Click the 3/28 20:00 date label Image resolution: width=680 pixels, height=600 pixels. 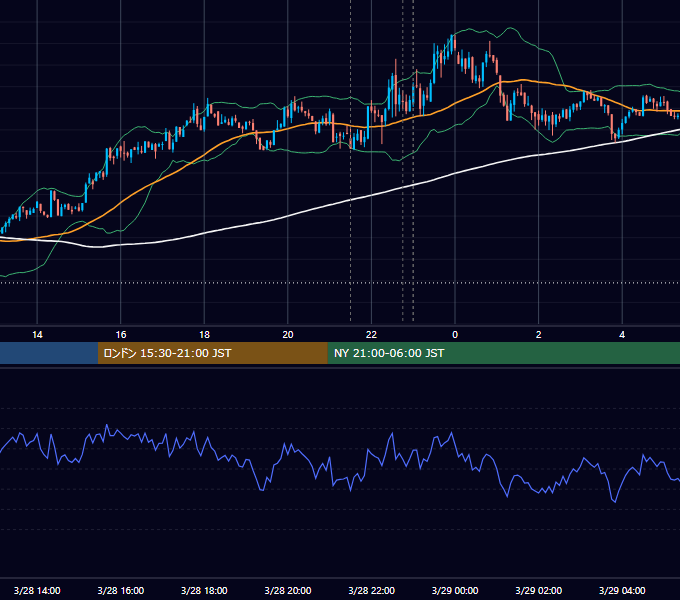coord(288,590)
